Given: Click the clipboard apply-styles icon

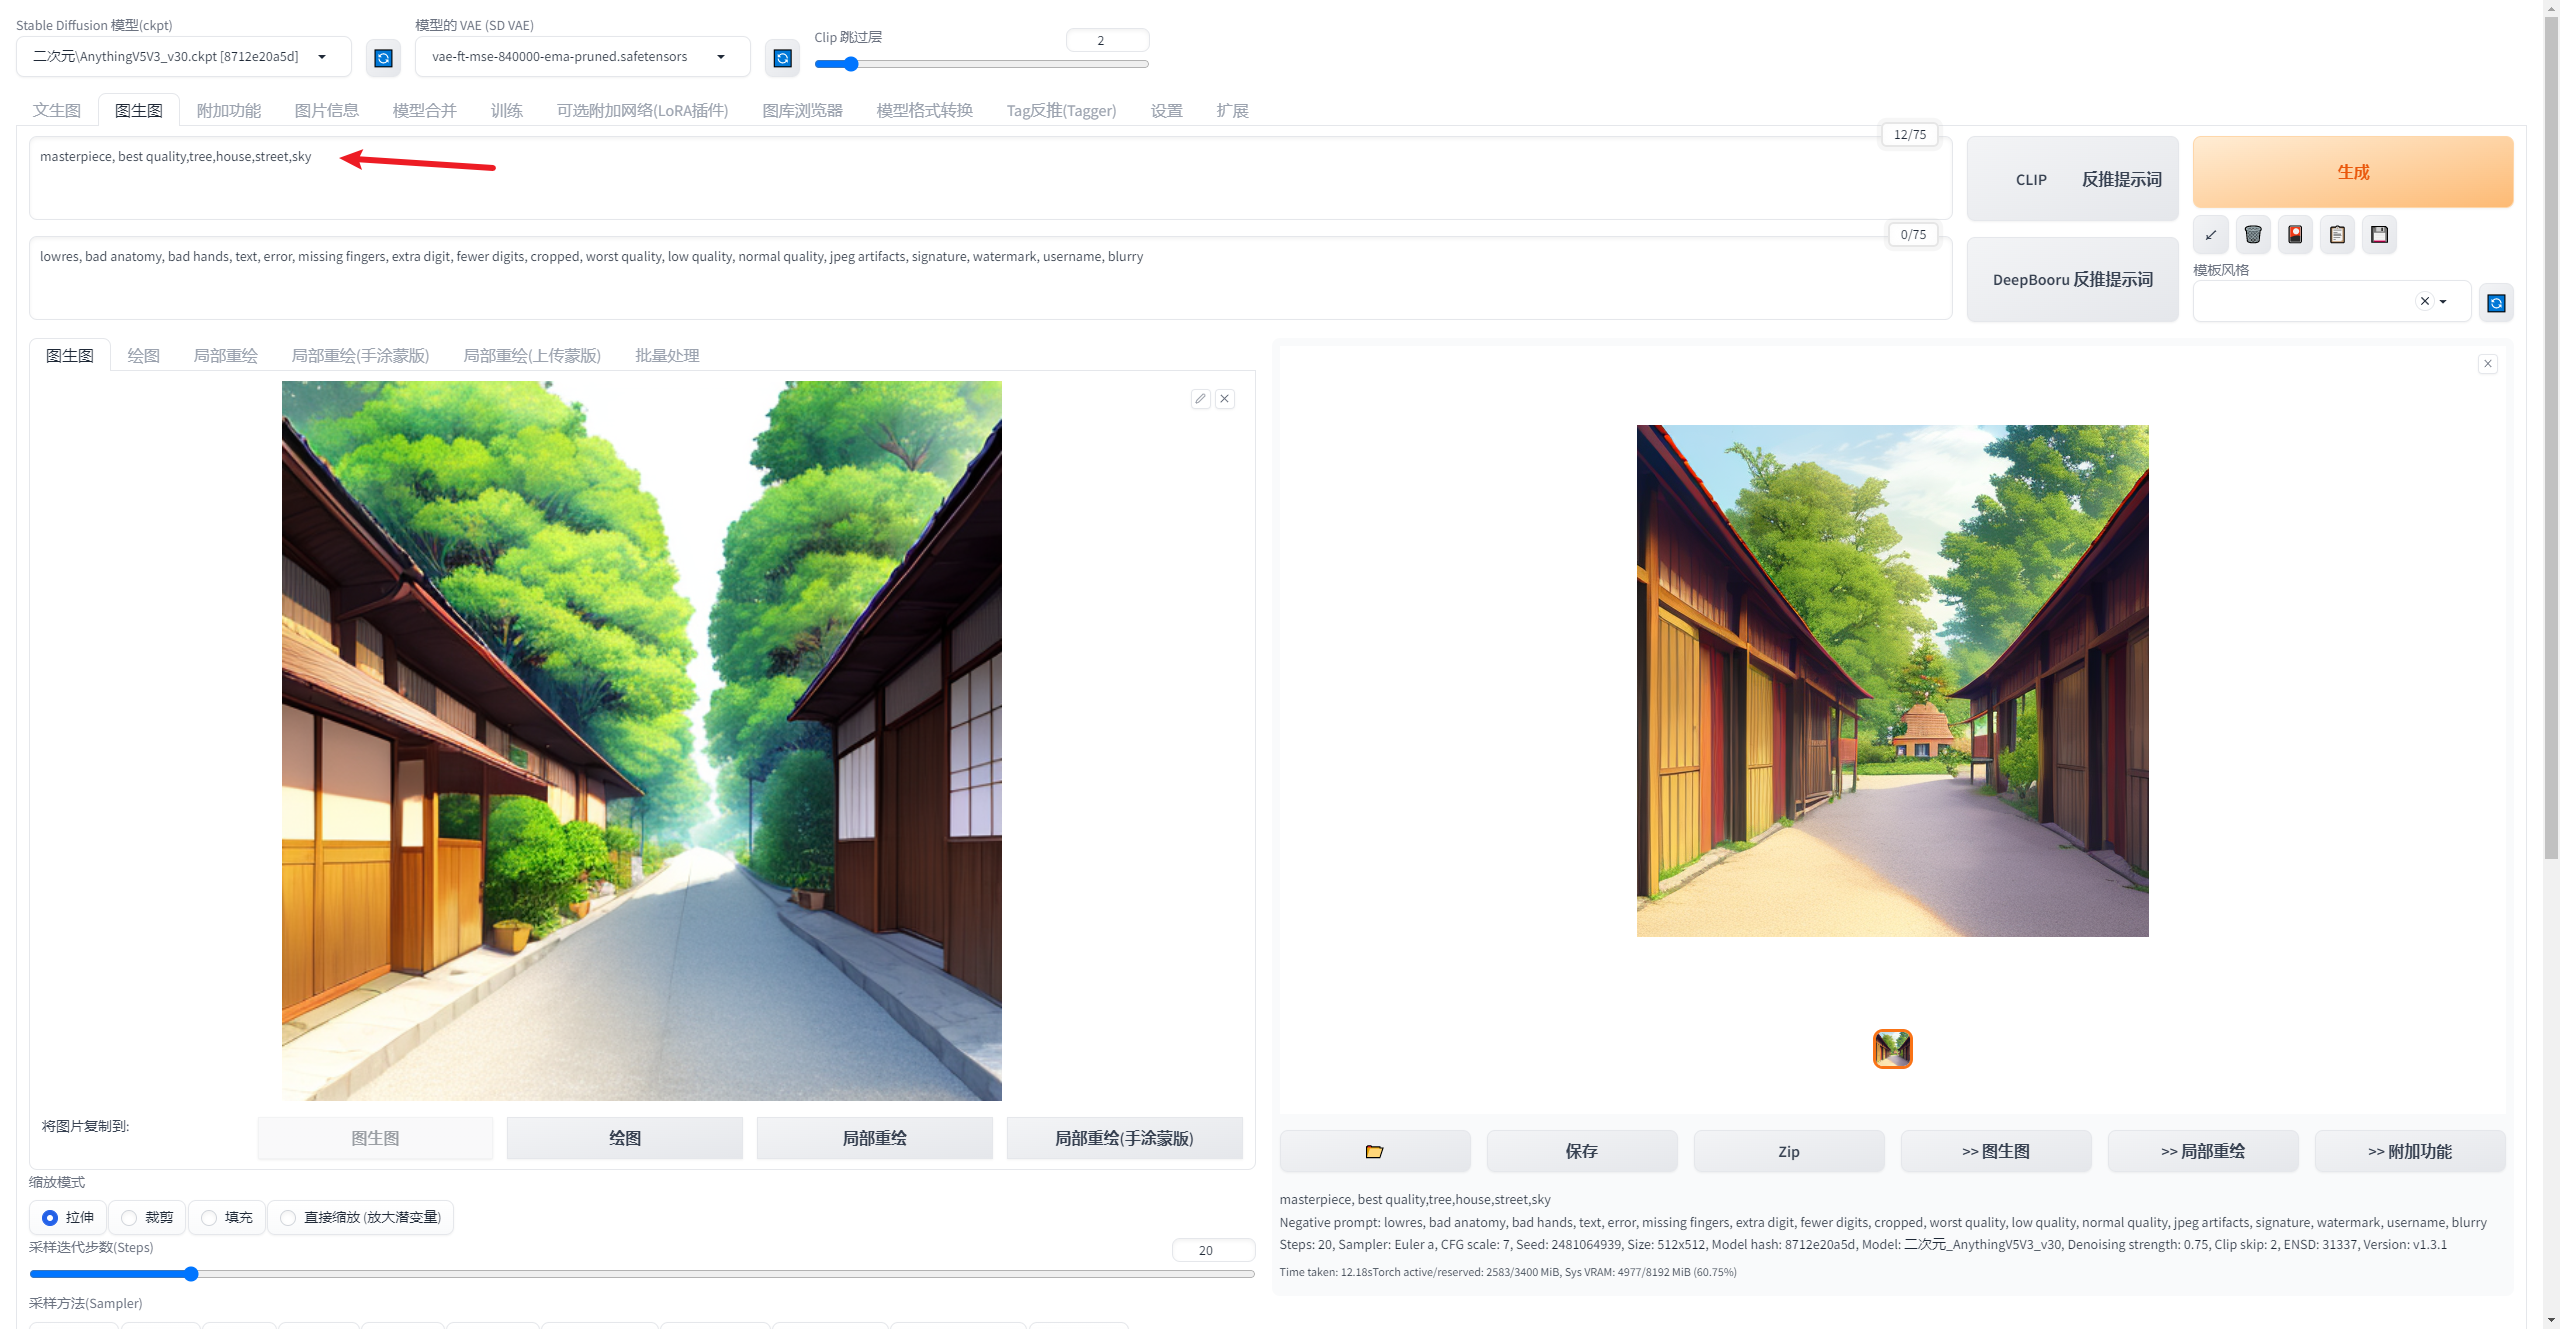Looking at the screenshot, I should pos(2337,235).
